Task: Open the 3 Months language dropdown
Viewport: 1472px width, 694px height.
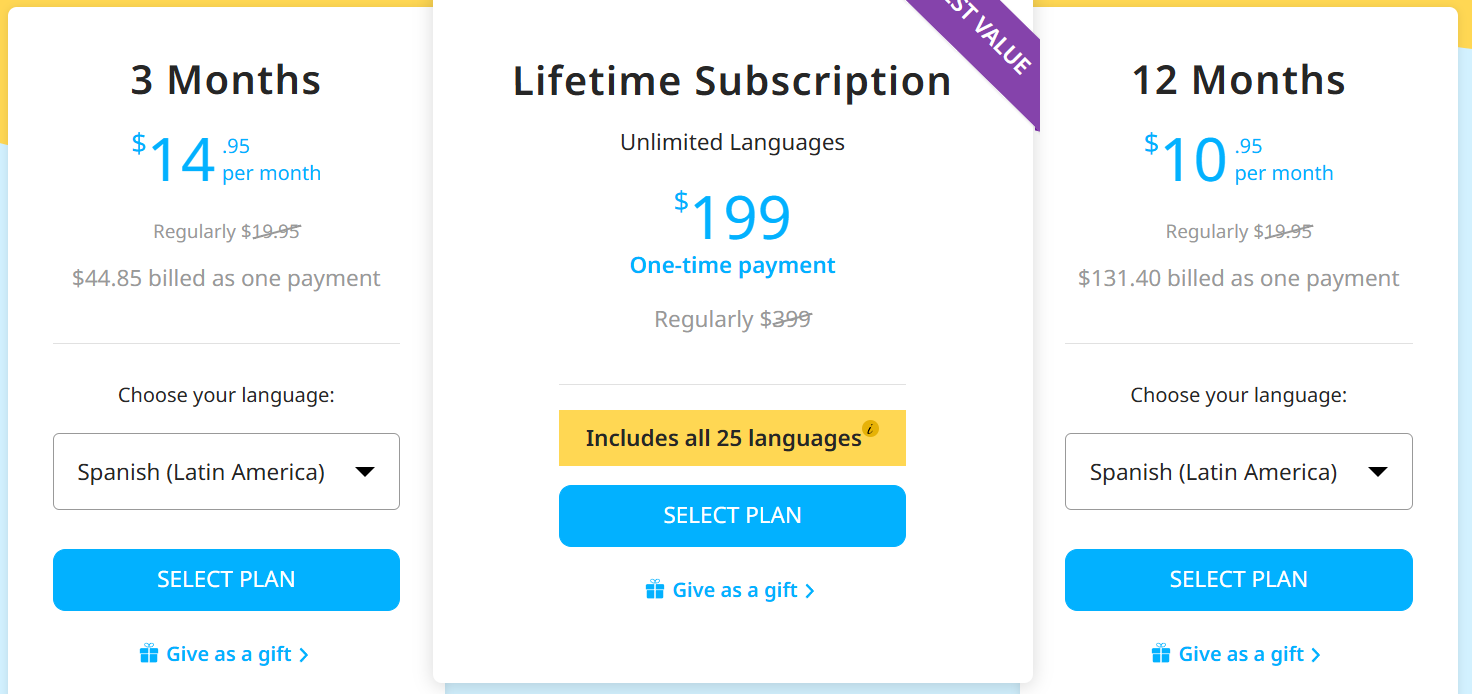Action: [x=226, y=472]
